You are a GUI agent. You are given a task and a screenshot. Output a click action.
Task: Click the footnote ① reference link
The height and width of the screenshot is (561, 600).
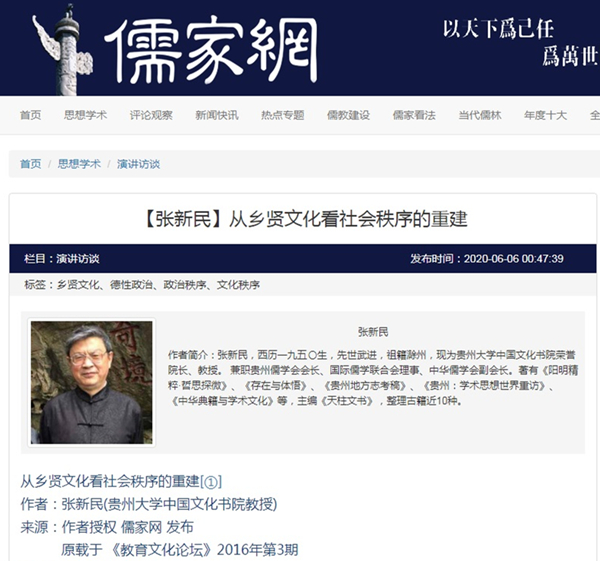coord(211,482)
